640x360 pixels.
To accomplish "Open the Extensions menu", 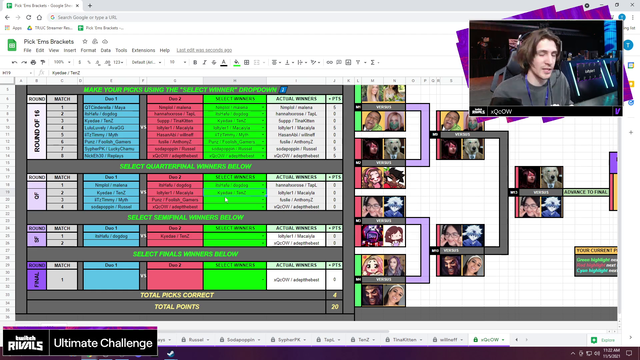I will tap(143, 50).
